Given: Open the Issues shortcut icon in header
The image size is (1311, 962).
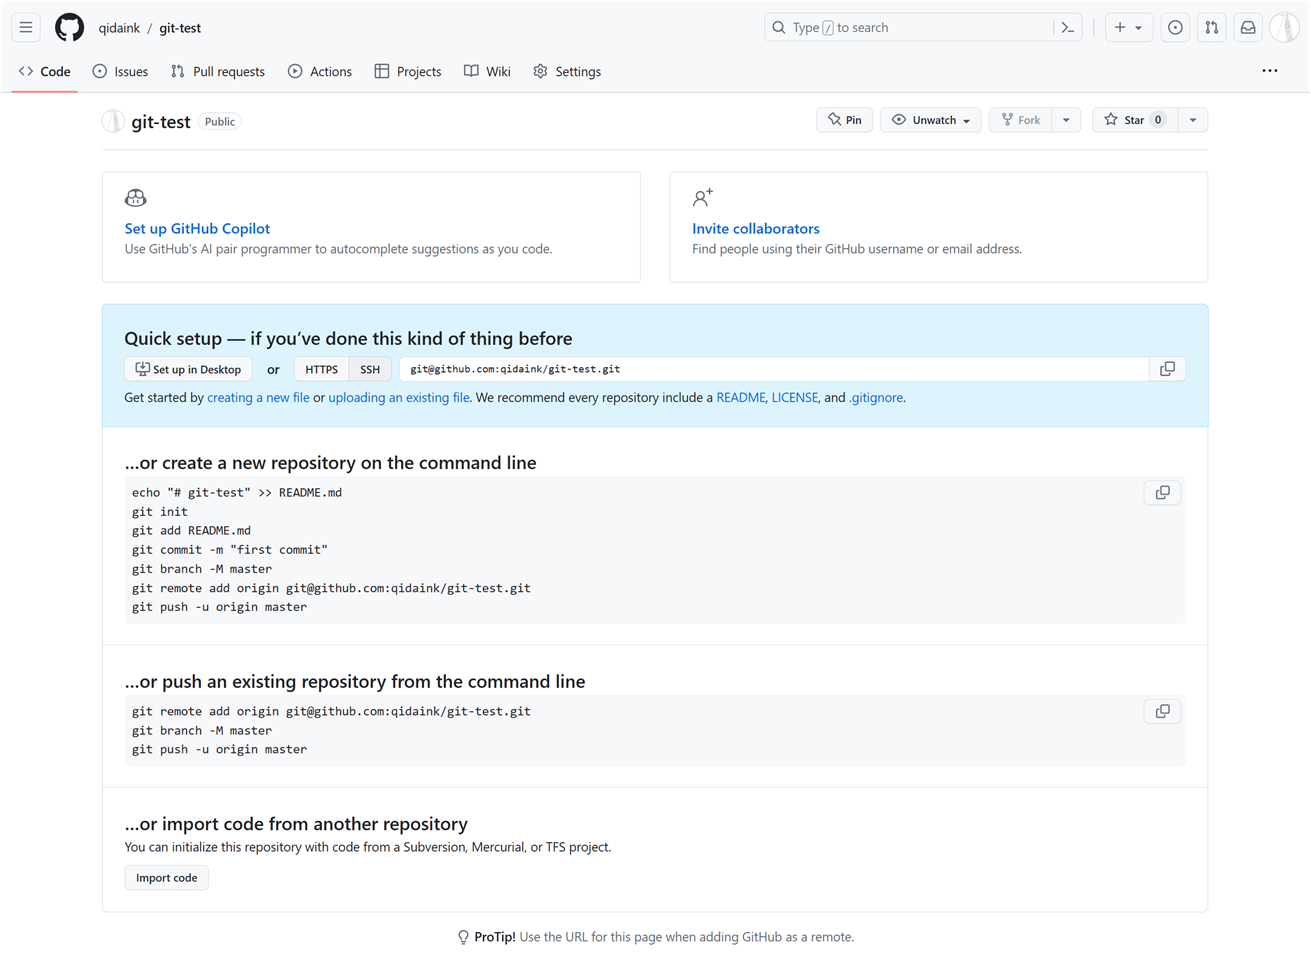Looking at the screenshot, I should [x=1175, y=28].
